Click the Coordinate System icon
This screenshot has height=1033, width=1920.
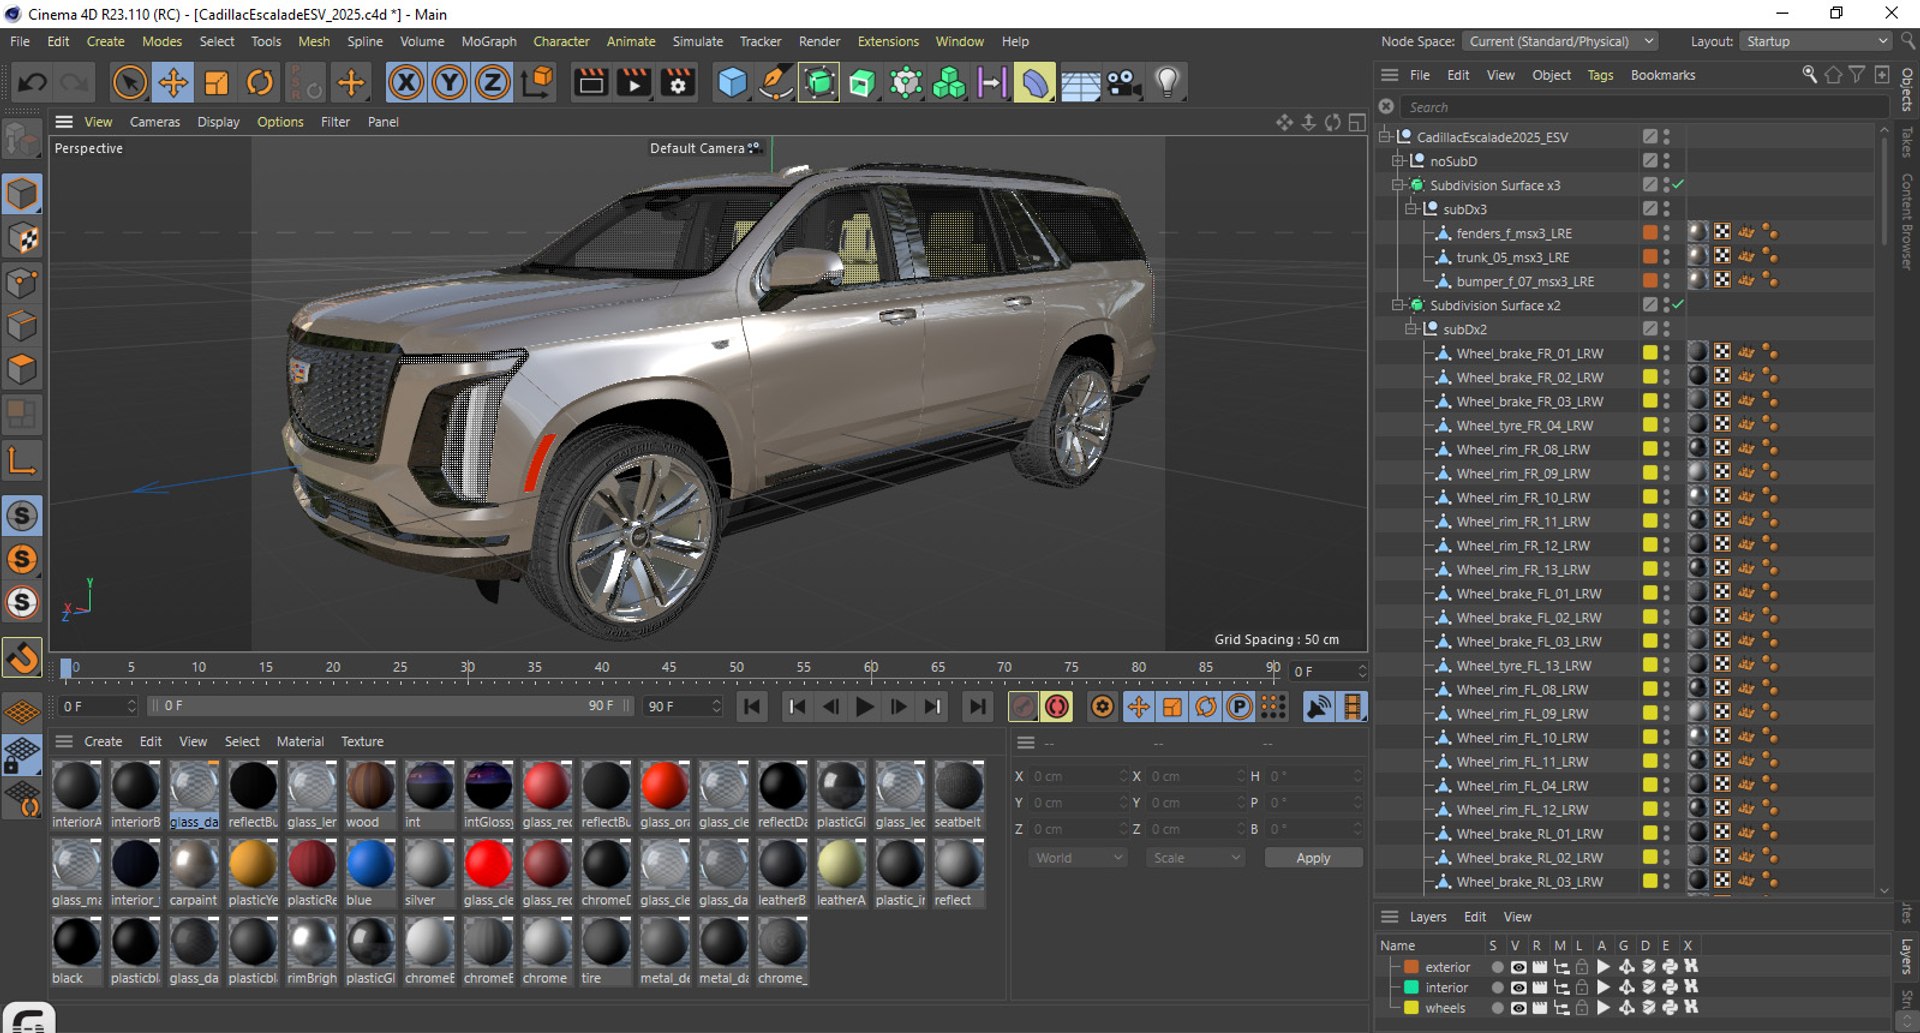(x=537, y=83)
